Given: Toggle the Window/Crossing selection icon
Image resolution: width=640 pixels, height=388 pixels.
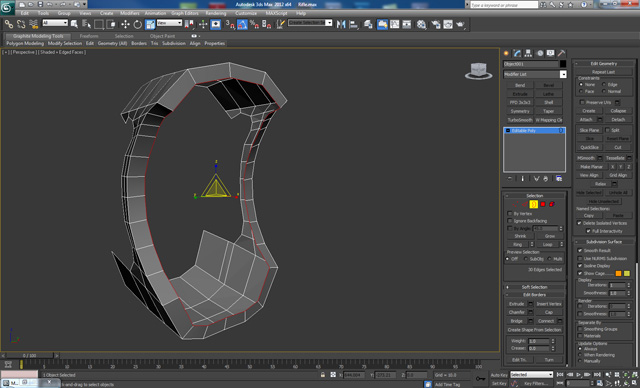Looking at the screenshot, I should click(x=111, y=24).
